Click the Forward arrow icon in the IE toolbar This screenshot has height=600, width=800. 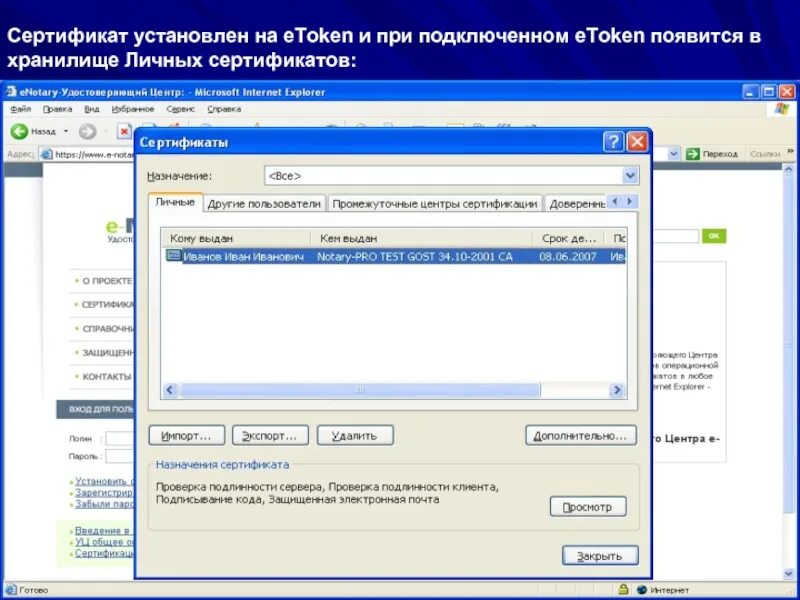[87, 132]
